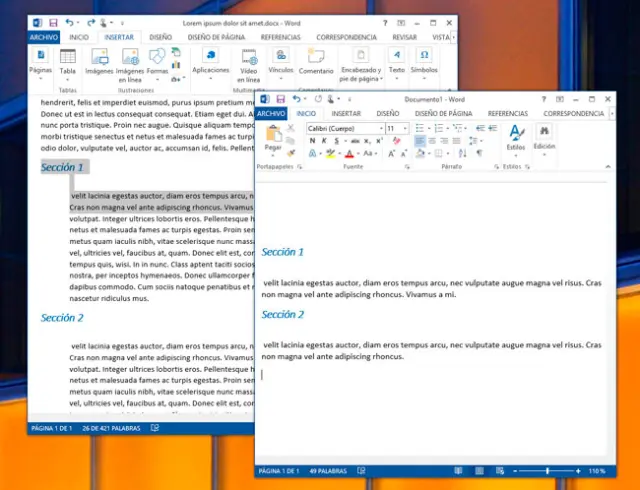Toggle bold formatting in Documento1
This screenshot has height=490, width=640.
click(311, 141)
